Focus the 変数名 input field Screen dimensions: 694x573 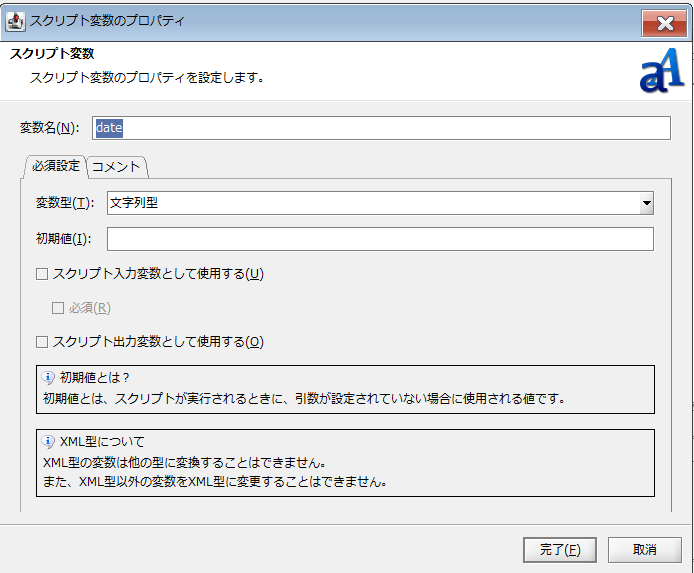381,128
